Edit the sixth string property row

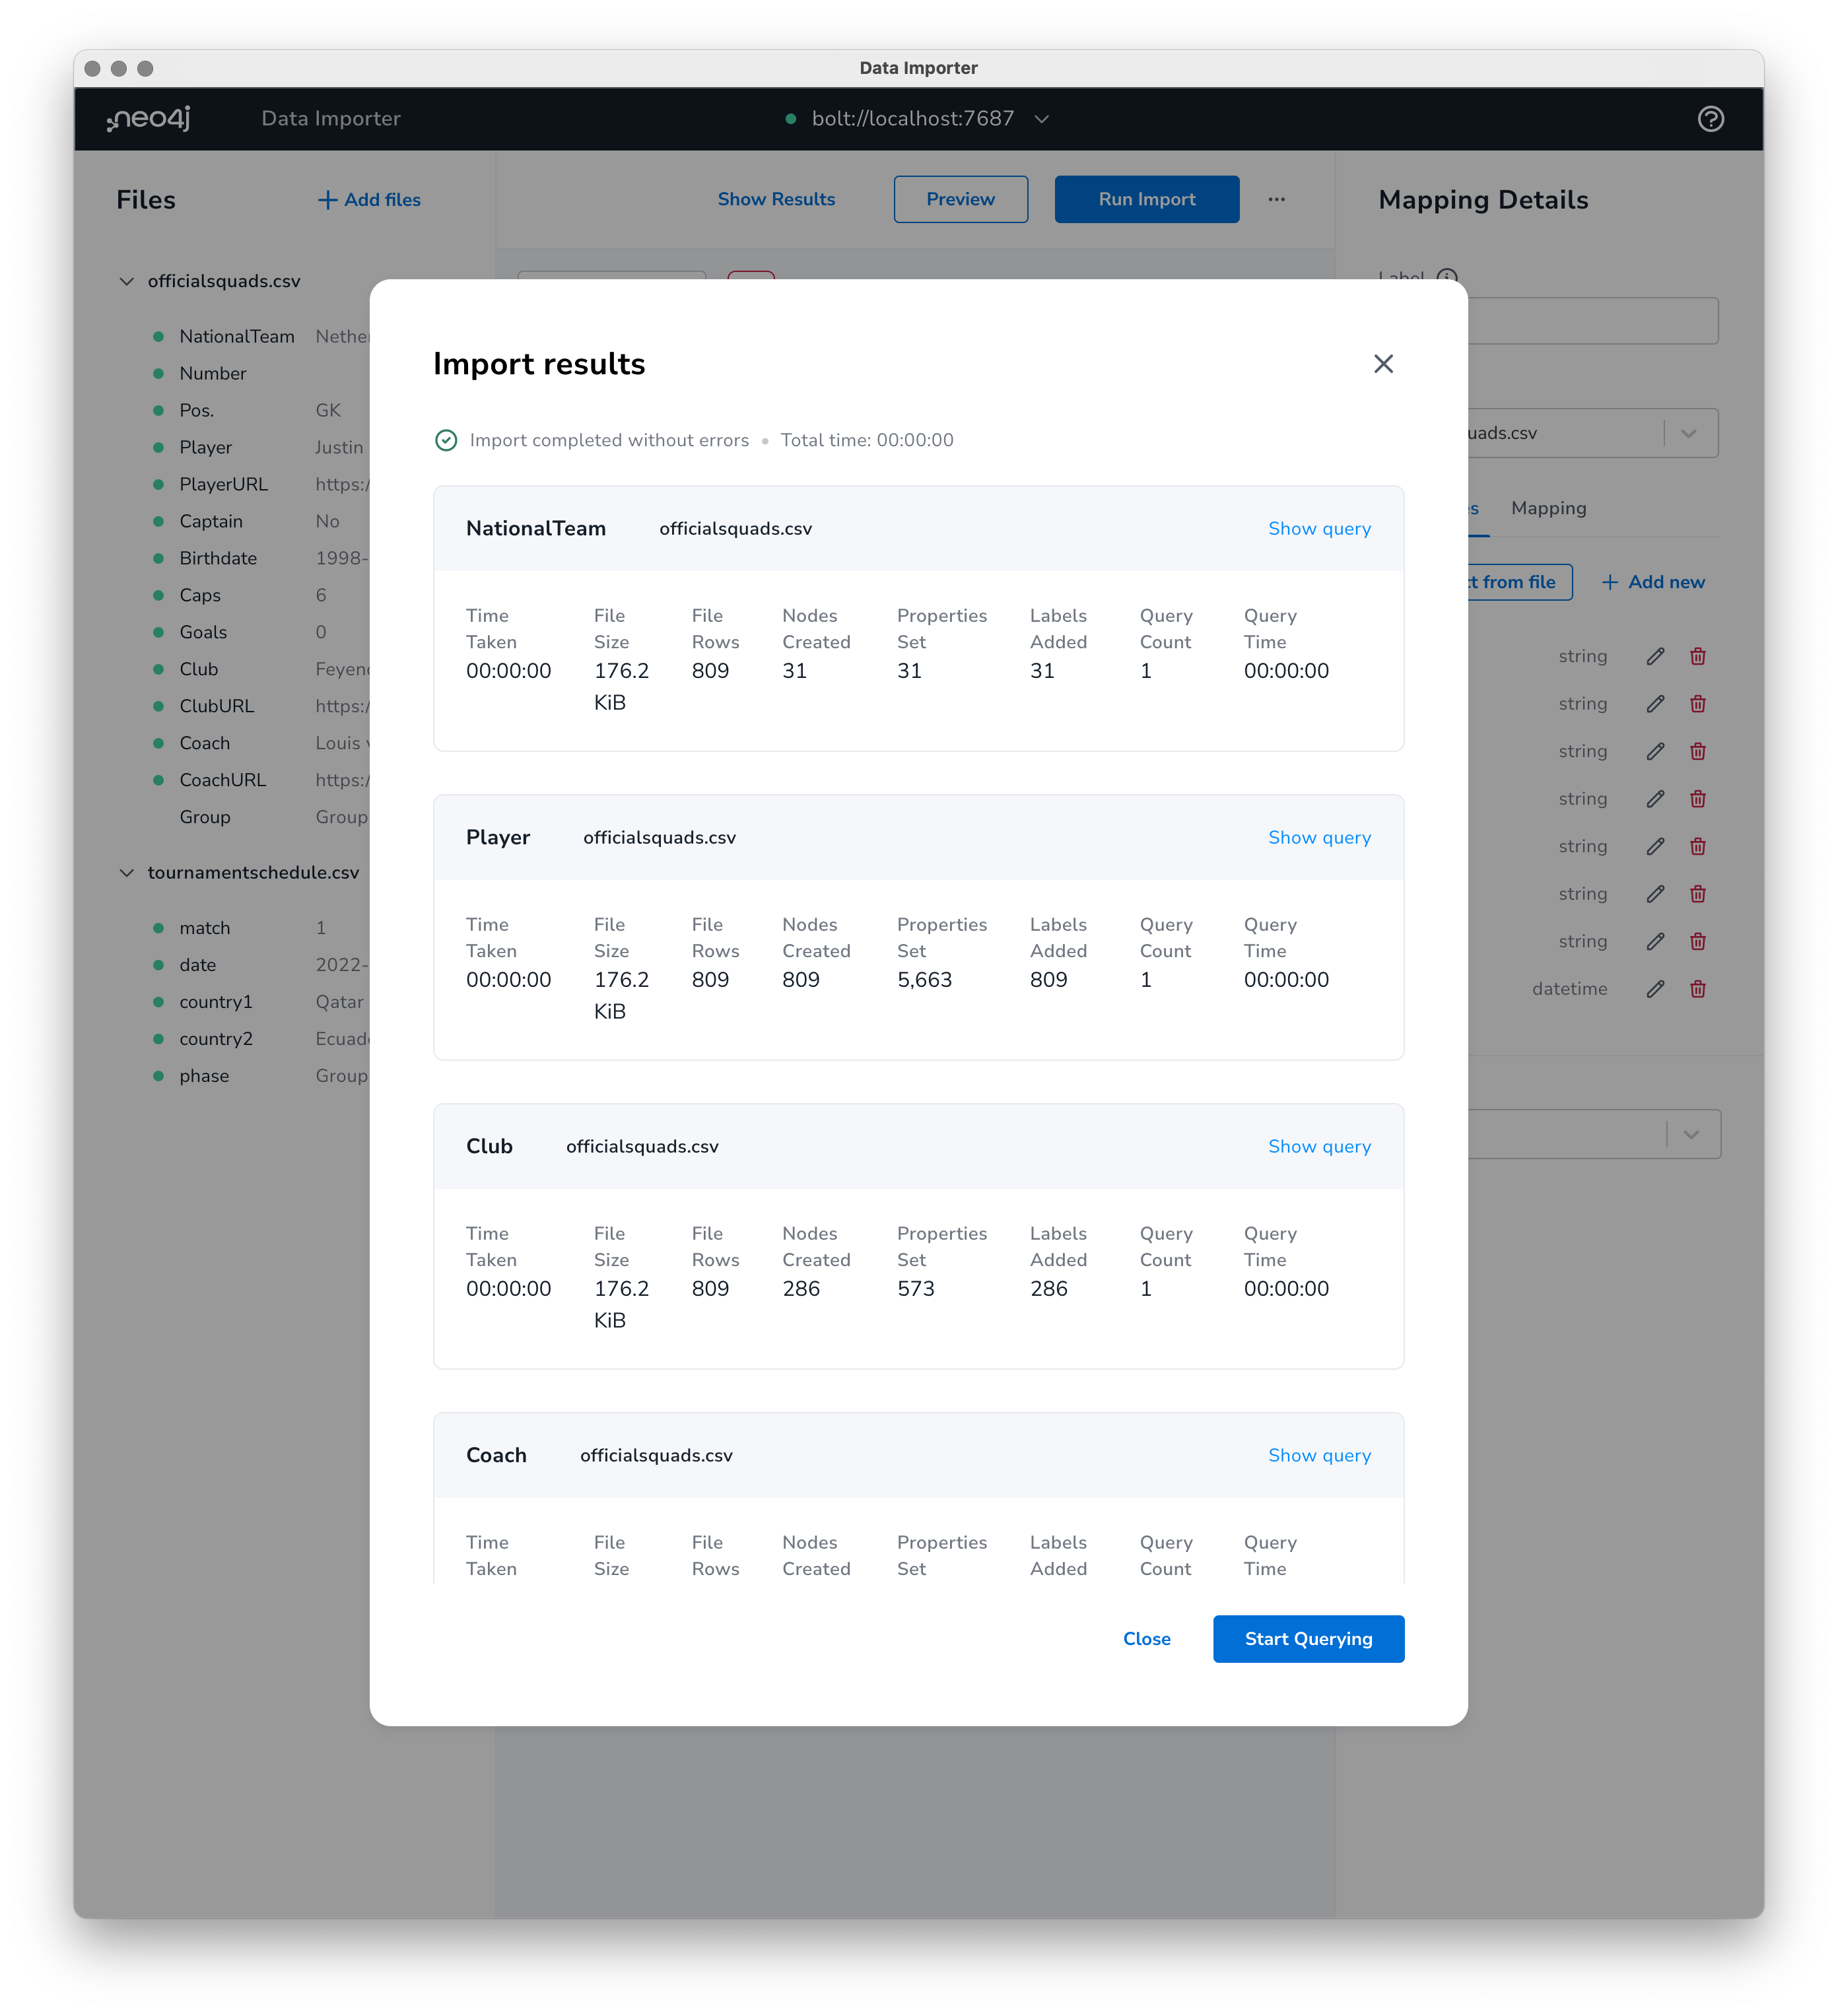[1655, 894]
